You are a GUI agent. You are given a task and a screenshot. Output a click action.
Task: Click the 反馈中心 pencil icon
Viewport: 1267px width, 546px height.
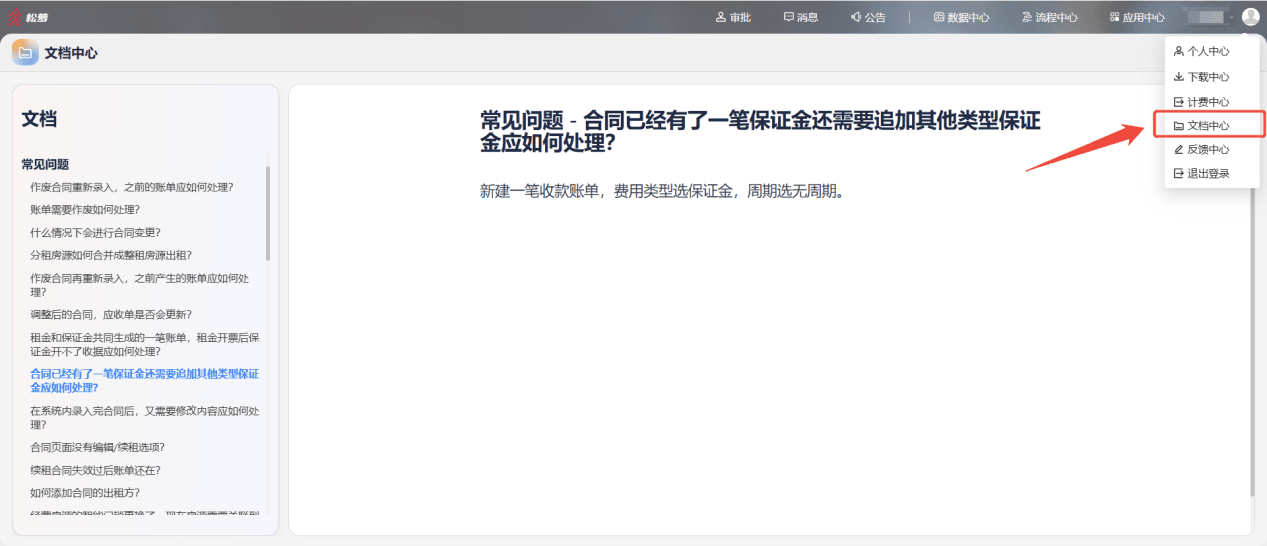click(x=1179, y=149)
